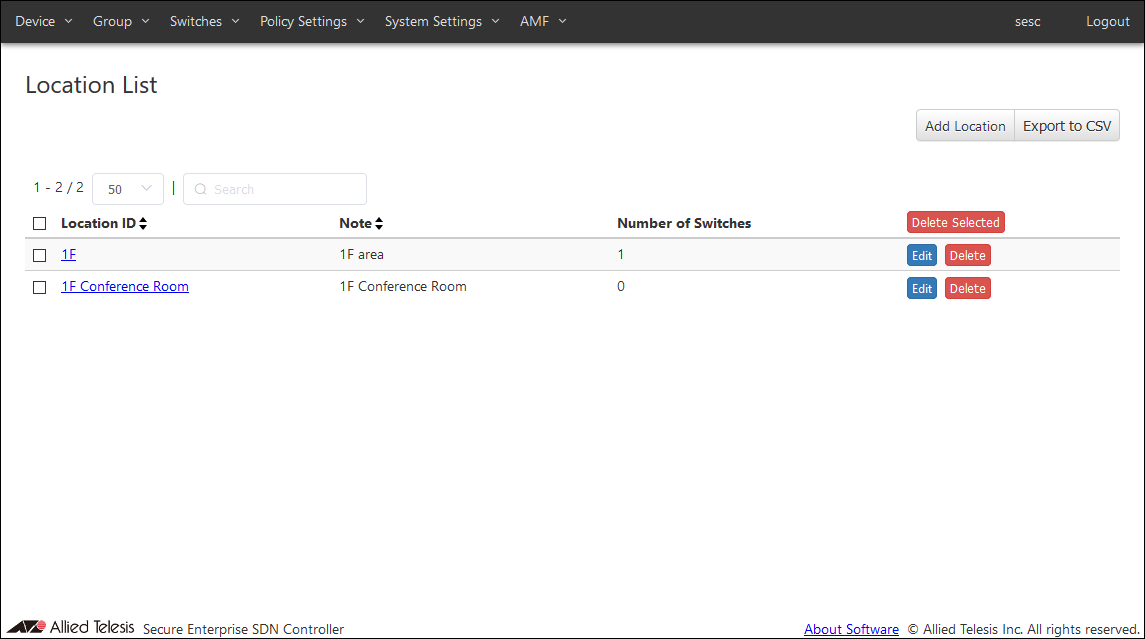Screen dimensions: 1145x639
Task: Open the AMF menu
Action: [543, 21]
